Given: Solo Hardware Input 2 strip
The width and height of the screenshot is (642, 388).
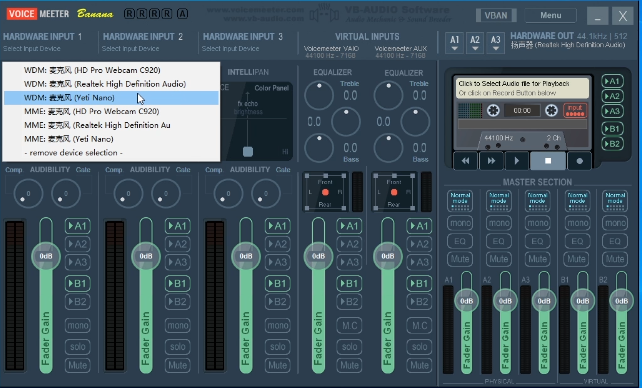Looking at the screenshot, I should pos(178,347).
